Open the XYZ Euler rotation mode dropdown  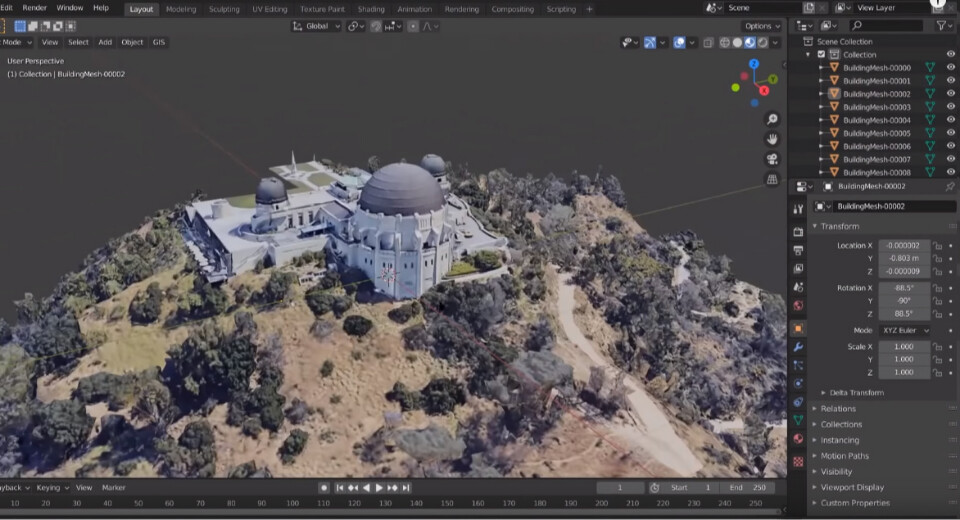[905, 330]
